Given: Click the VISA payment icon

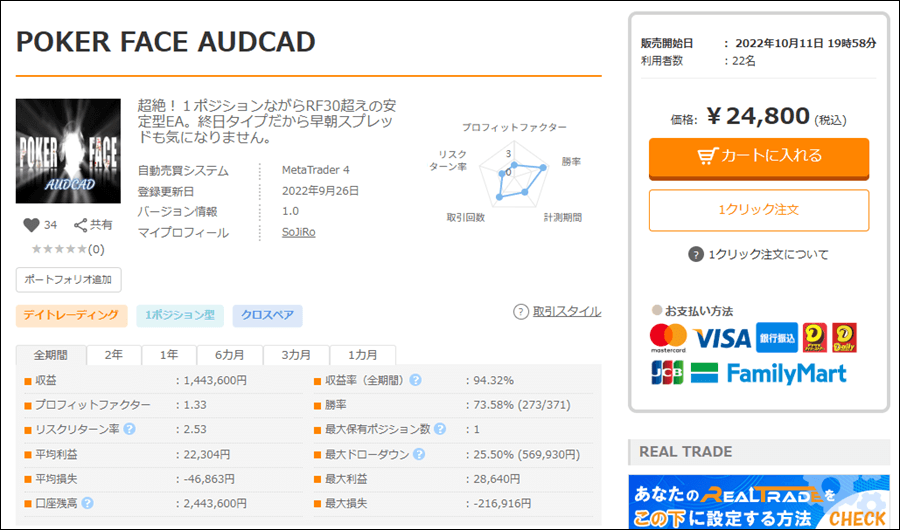Looking at the screenshot, I should pos(721,338).
